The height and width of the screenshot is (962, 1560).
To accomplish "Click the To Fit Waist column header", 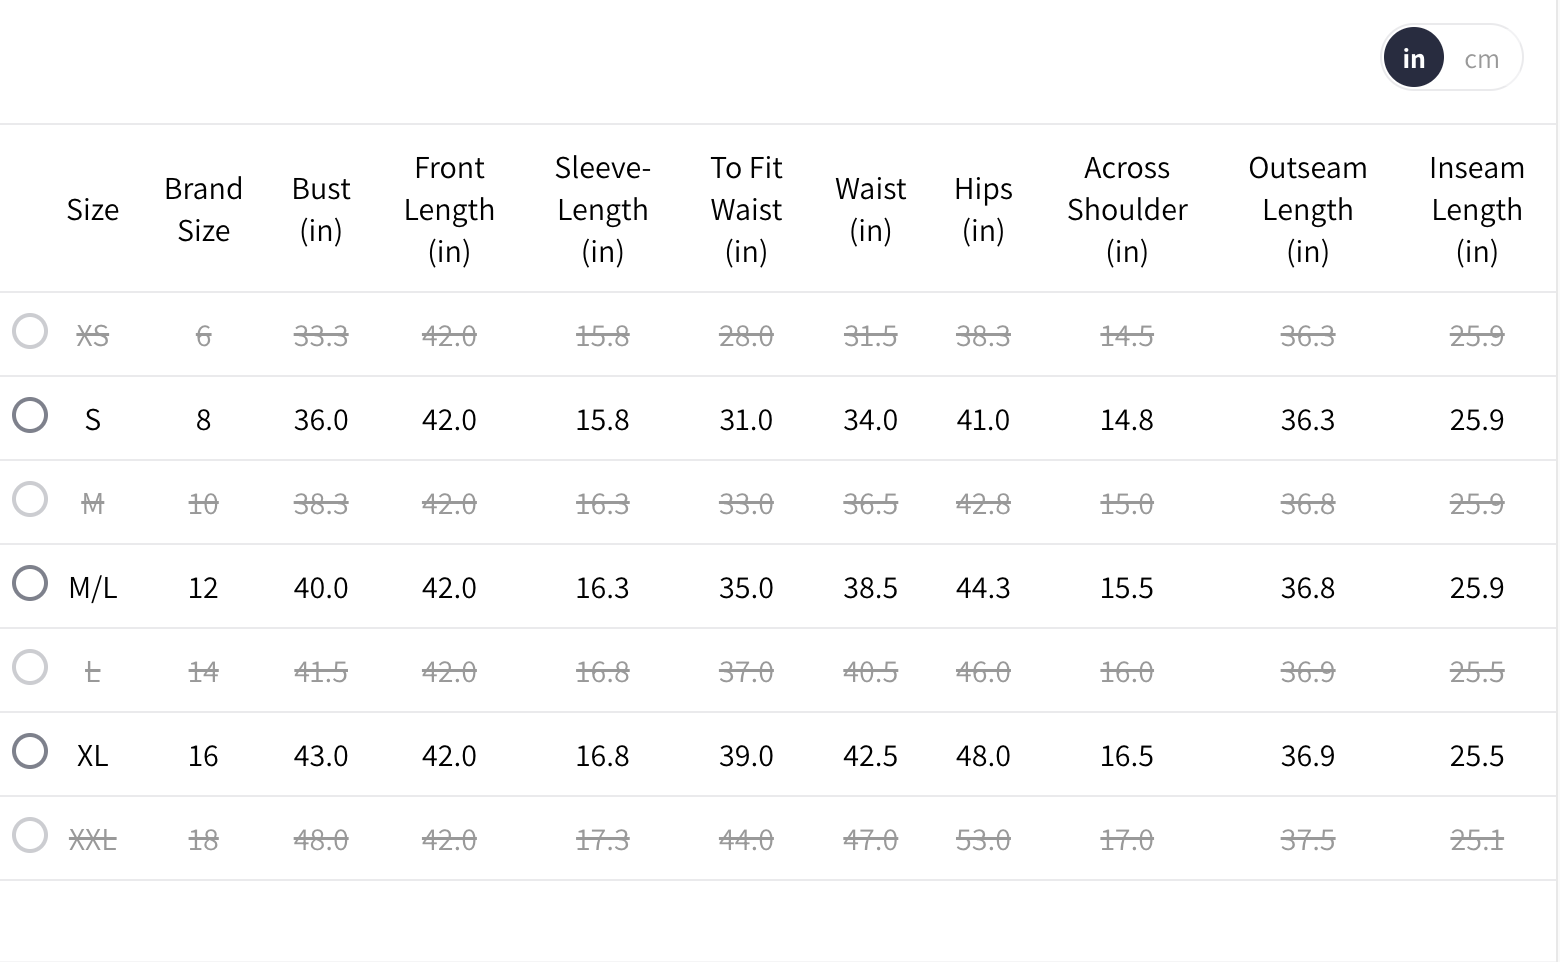I will point(746,209).
